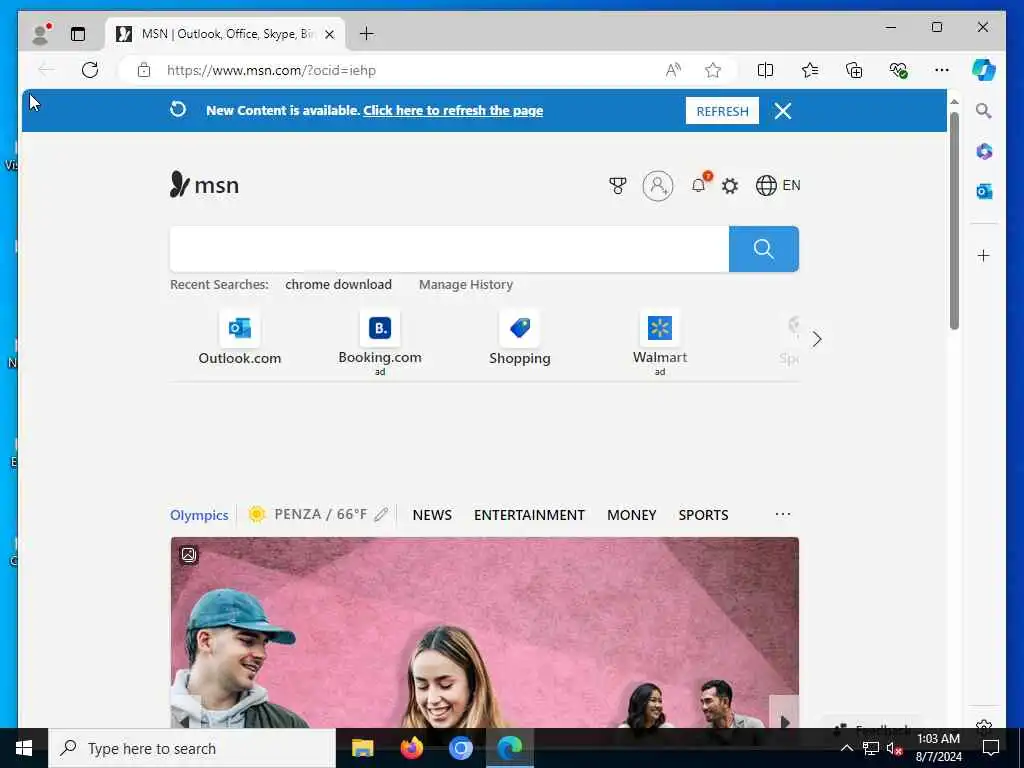
Task: Open Microsoft Rewards trophy icon
Action: (x=617, y=186)
